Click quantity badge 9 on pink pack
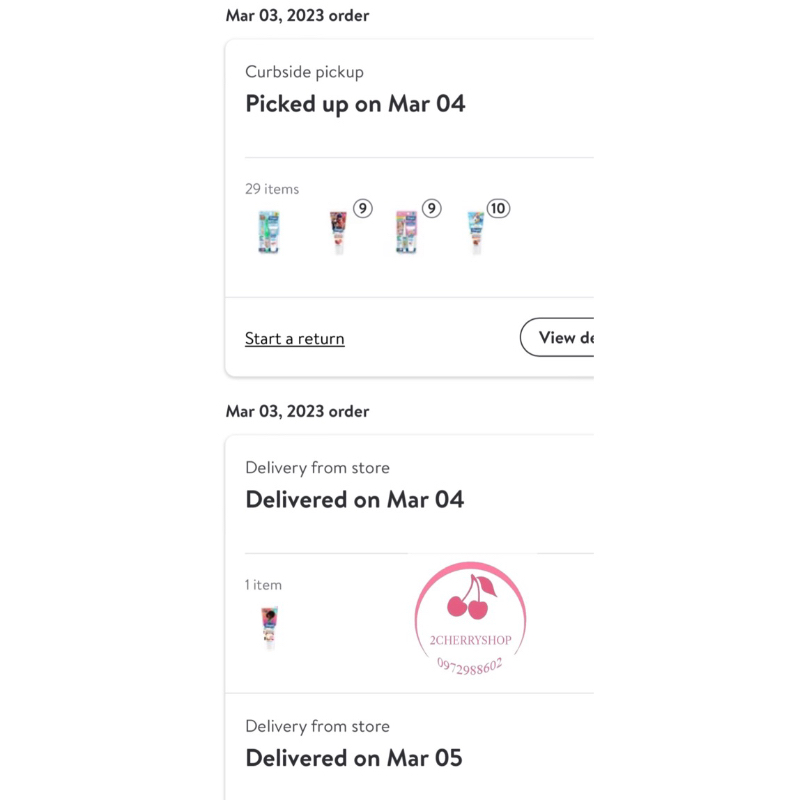Viewport: 800px width, 800px height. (431, 208)
